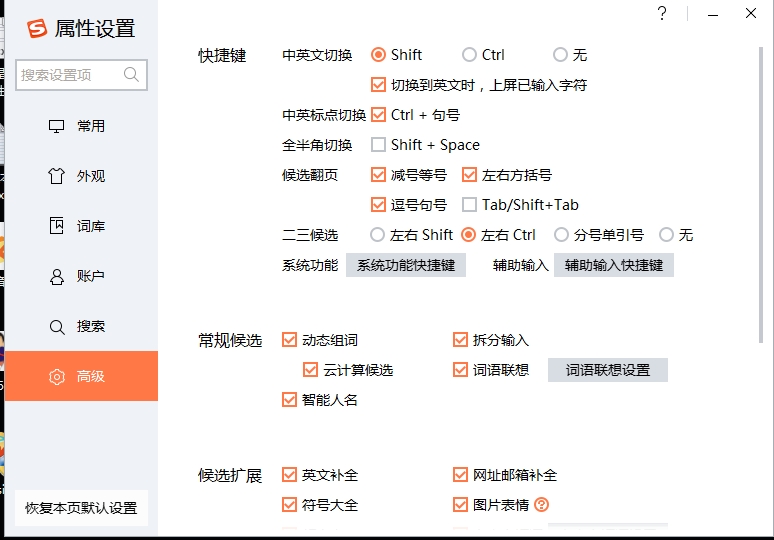Screen dimensions: 774x540
Task: Click the shirt icon beside 外观
Action: click(x=57, y=176)
